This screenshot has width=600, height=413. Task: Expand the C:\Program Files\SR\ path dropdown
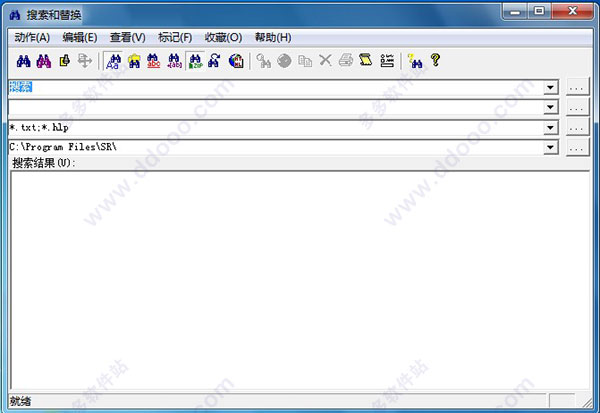pyautogui.click(x=550, y=147)
